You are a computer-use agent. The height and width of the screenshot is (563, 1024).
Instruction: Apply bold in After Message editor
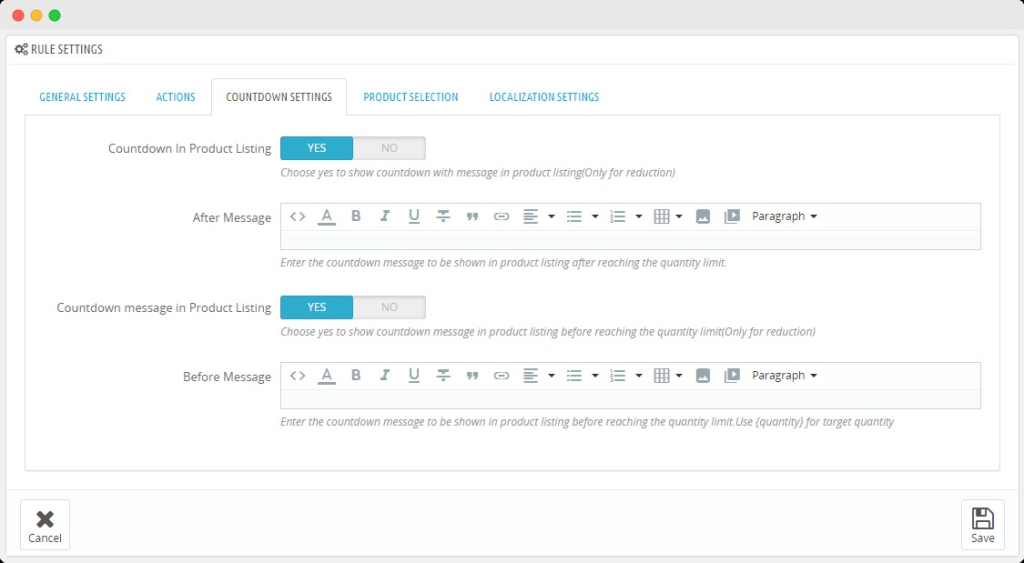click(355, 217)
